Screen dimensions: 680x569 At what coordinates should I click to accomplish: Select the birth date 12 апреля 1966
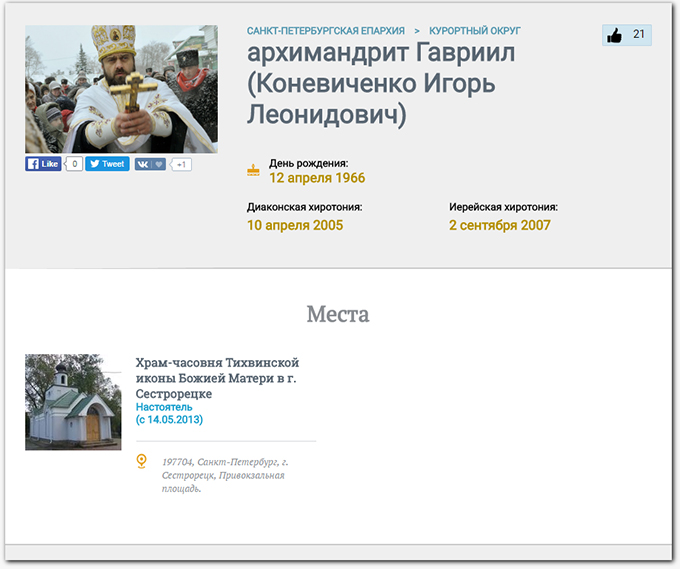click(x=317, y=178)
